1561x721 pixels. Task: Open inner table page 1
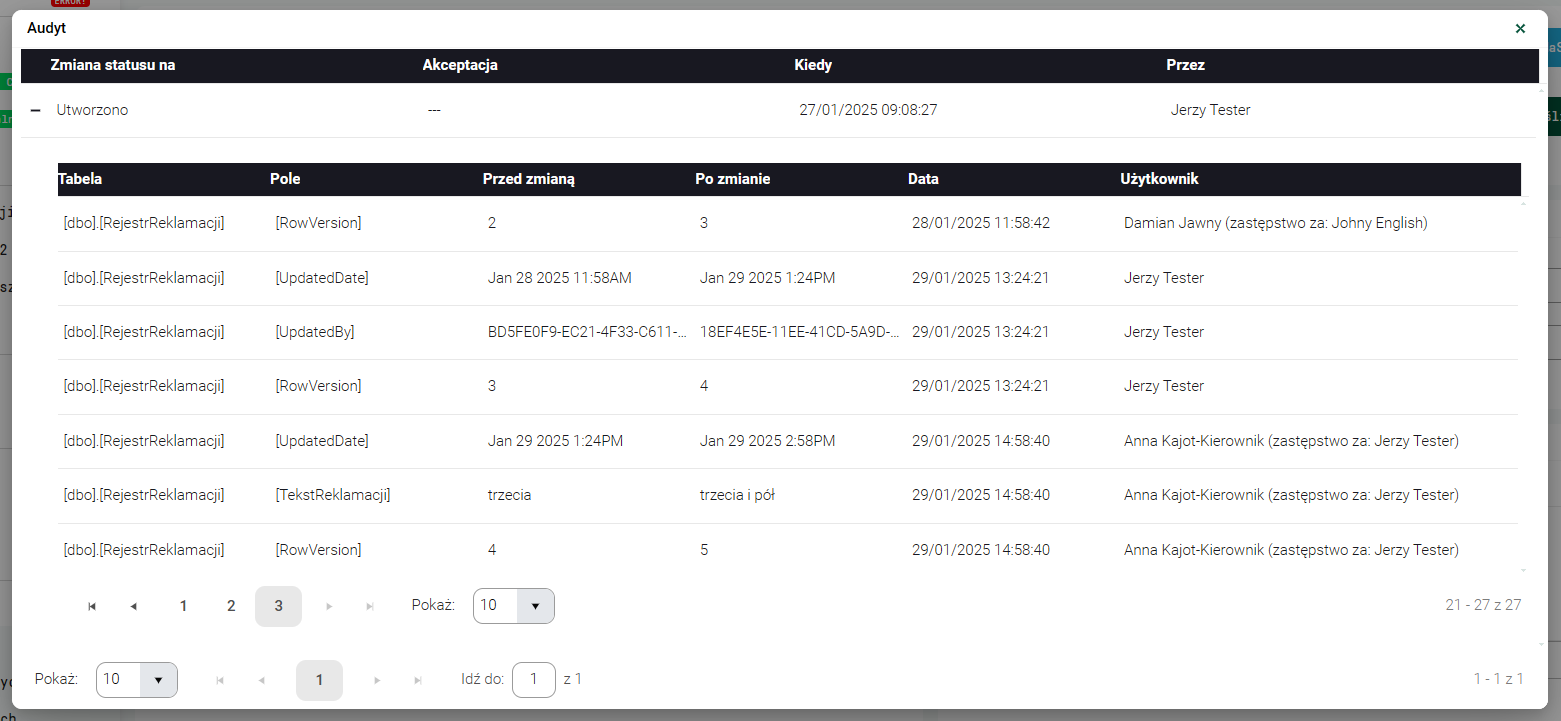183,606
